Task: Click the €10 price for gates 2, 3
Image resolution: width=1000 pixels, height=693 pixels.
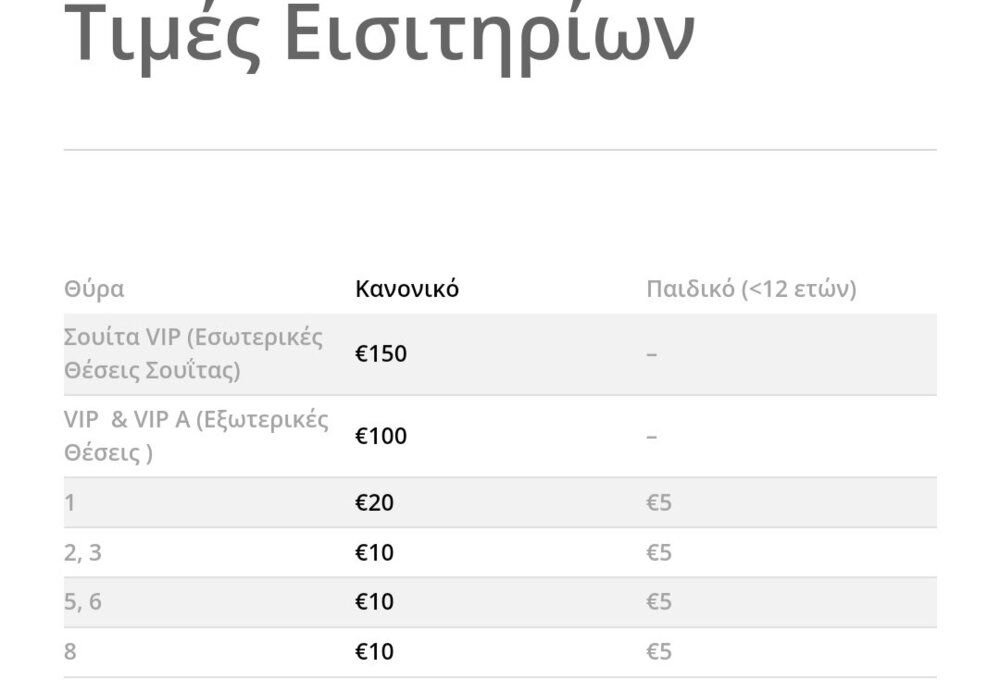Action: [374, 553]
